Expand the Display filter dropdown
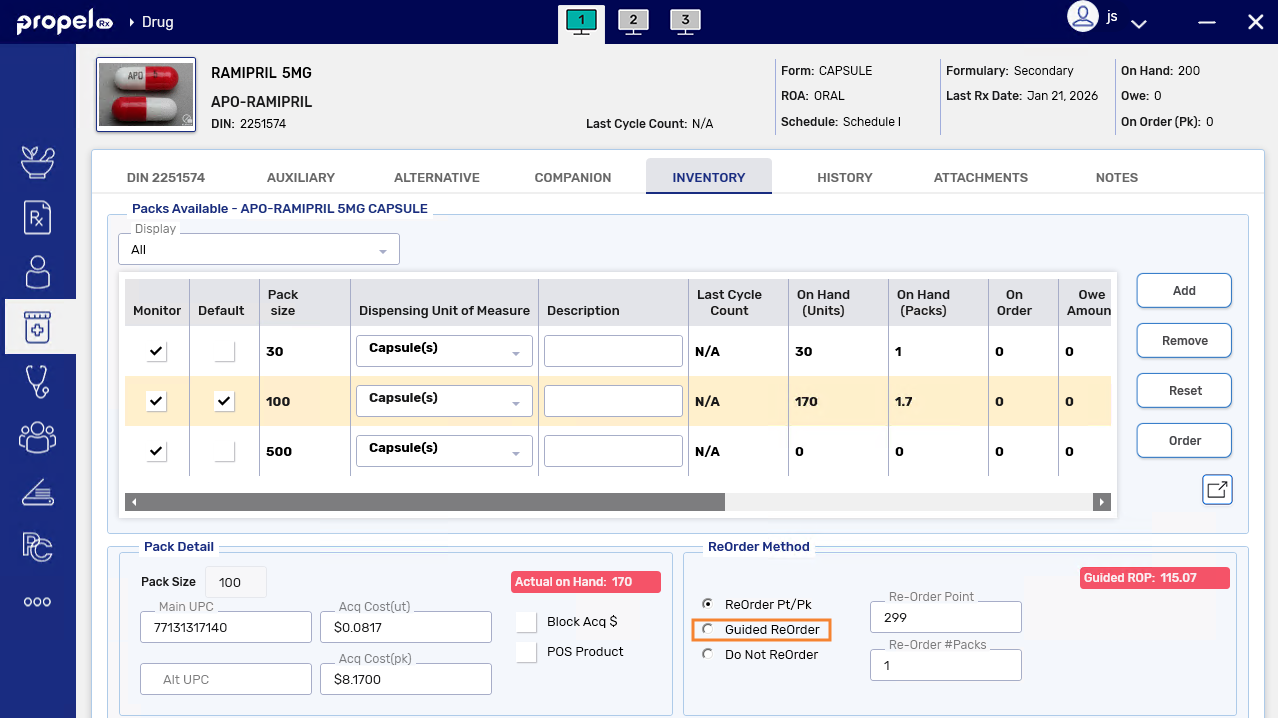The image size is (1278, 718). 259,249
